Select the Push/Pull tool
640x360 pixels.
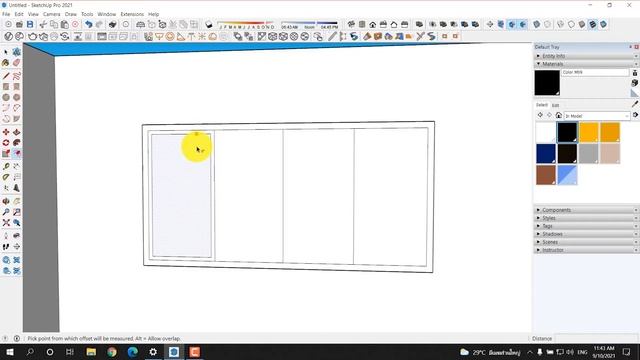(16, 132)
